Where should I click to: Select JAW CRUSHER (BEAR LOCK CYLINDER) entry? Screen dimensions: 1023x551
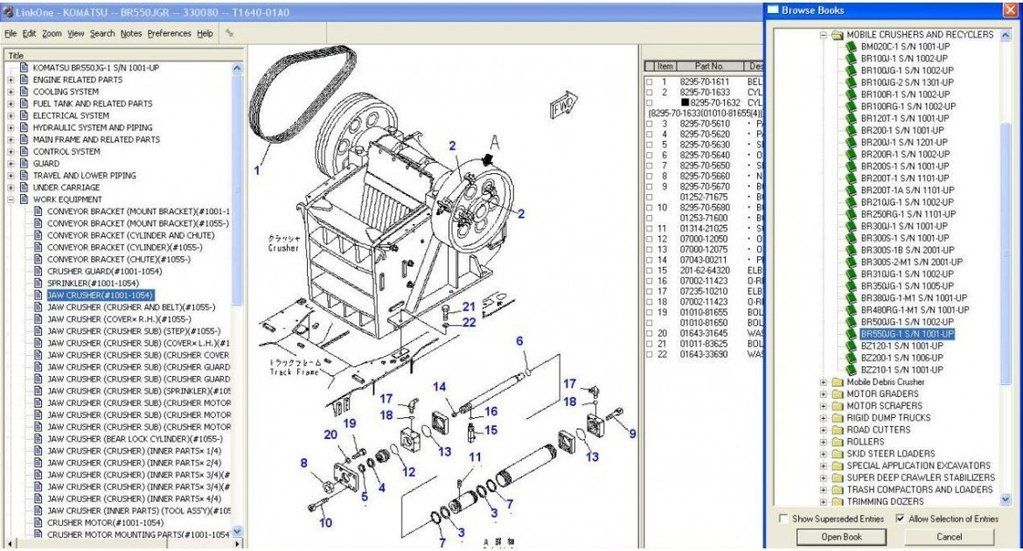(x=134, y=439)
